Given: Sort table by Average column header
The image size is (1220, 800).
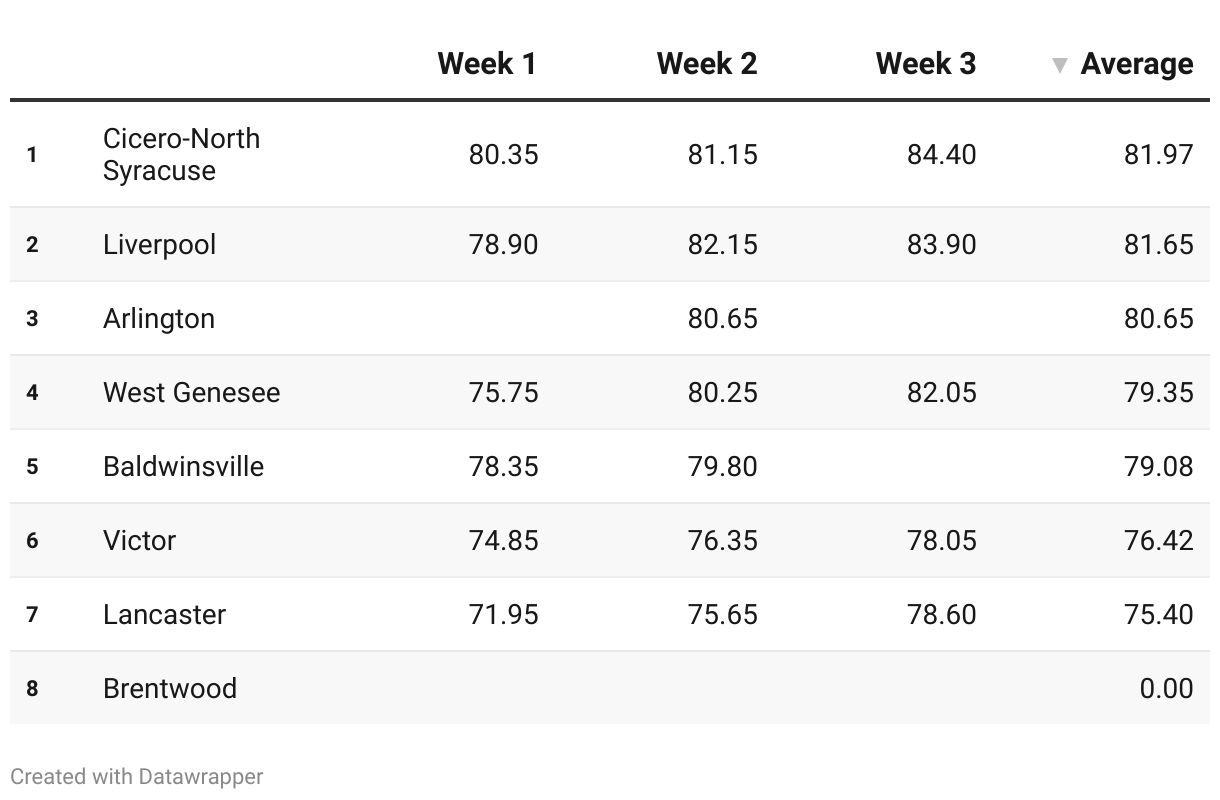Looking at the screenshot, I should [x=1137, y=64].
